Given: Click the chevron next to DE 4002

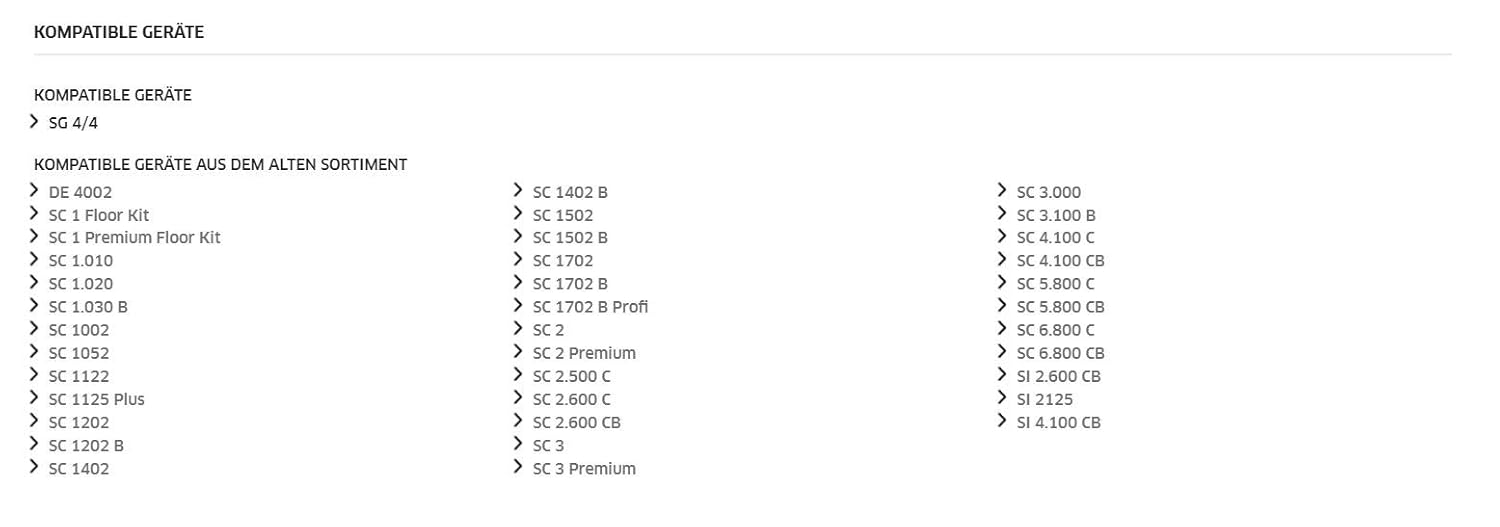Looking at the screenshot, I should pyautogui.click(x=35, y=191).
